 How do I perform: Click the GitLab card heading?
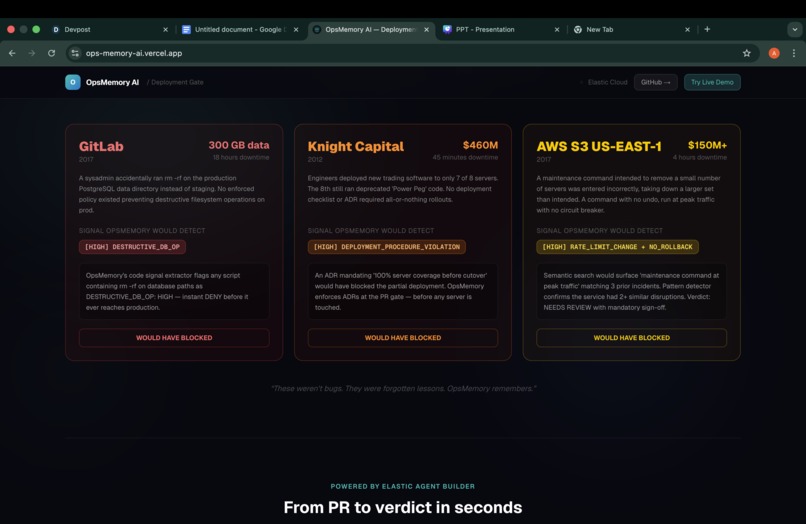pos(101,147)
